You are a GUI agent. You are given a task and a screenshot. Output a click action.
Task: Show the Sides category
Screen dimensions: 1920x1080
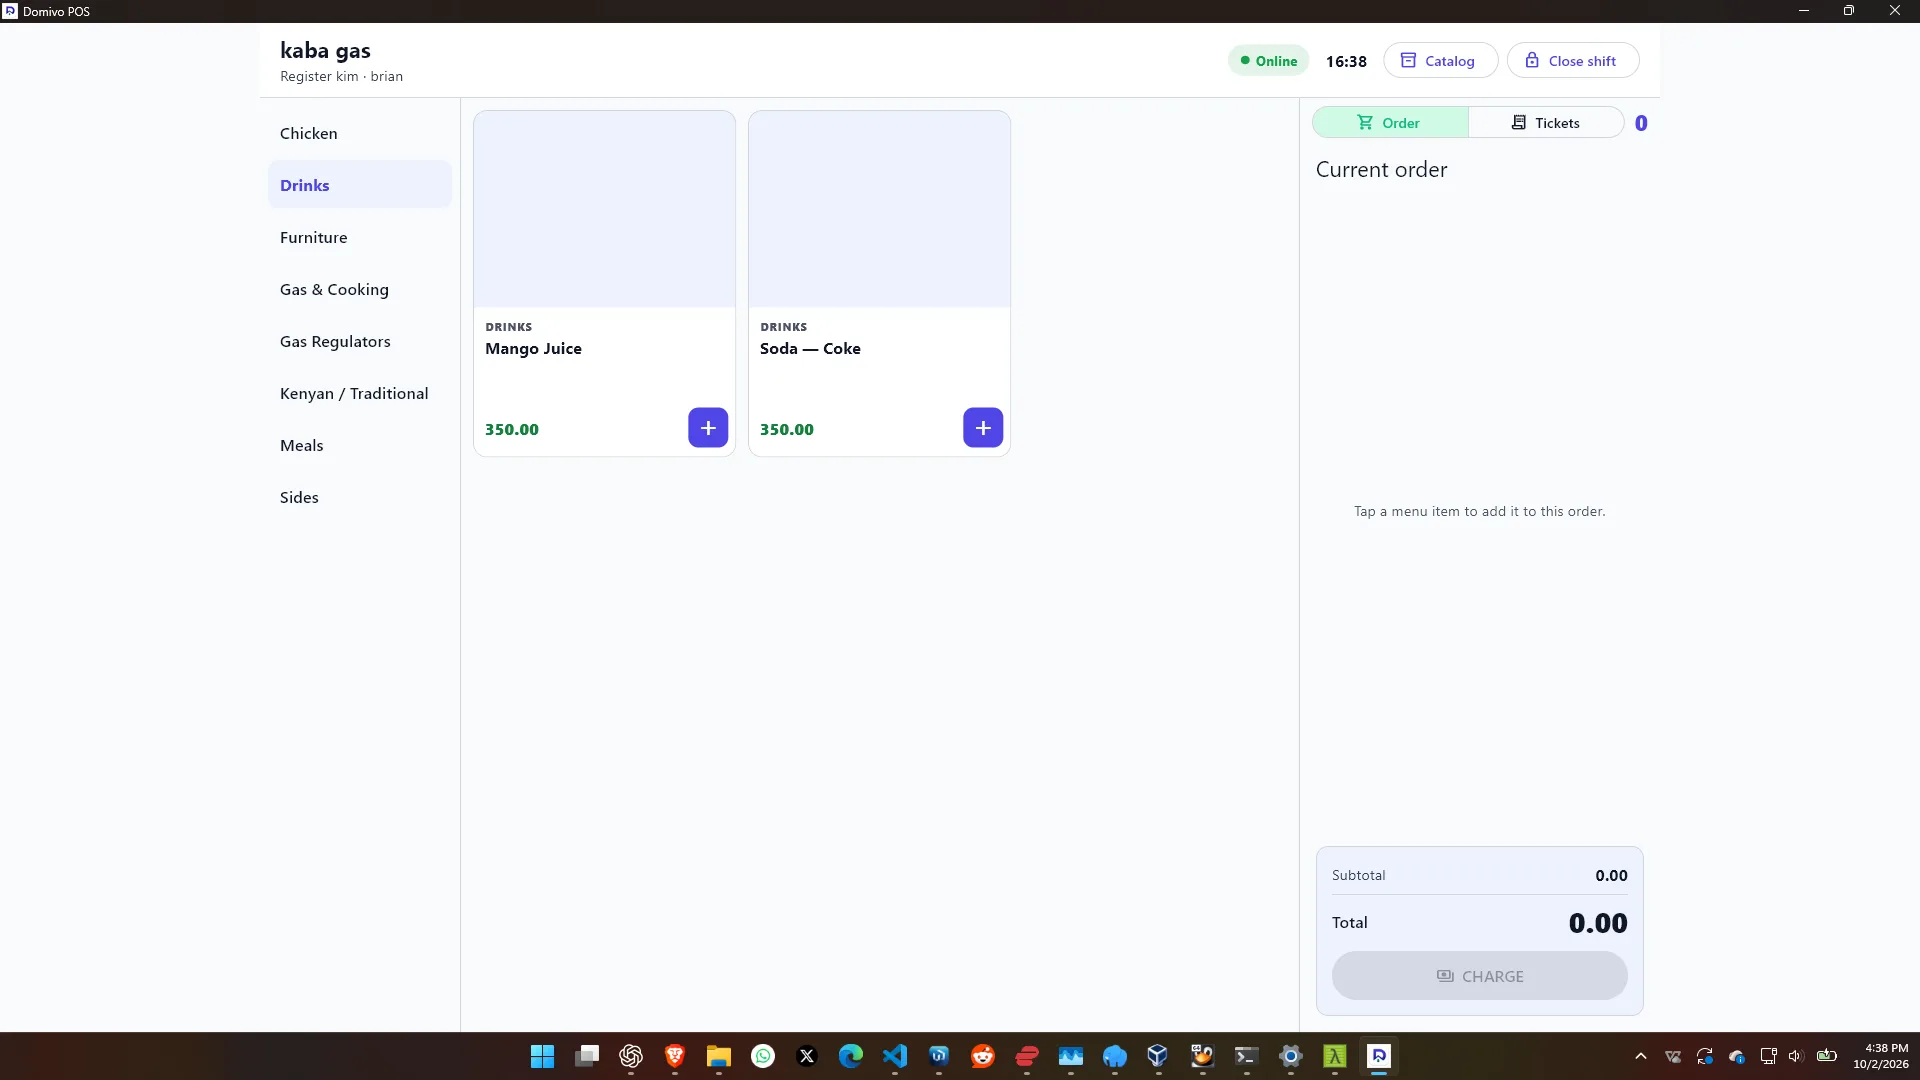click(360, 497)
